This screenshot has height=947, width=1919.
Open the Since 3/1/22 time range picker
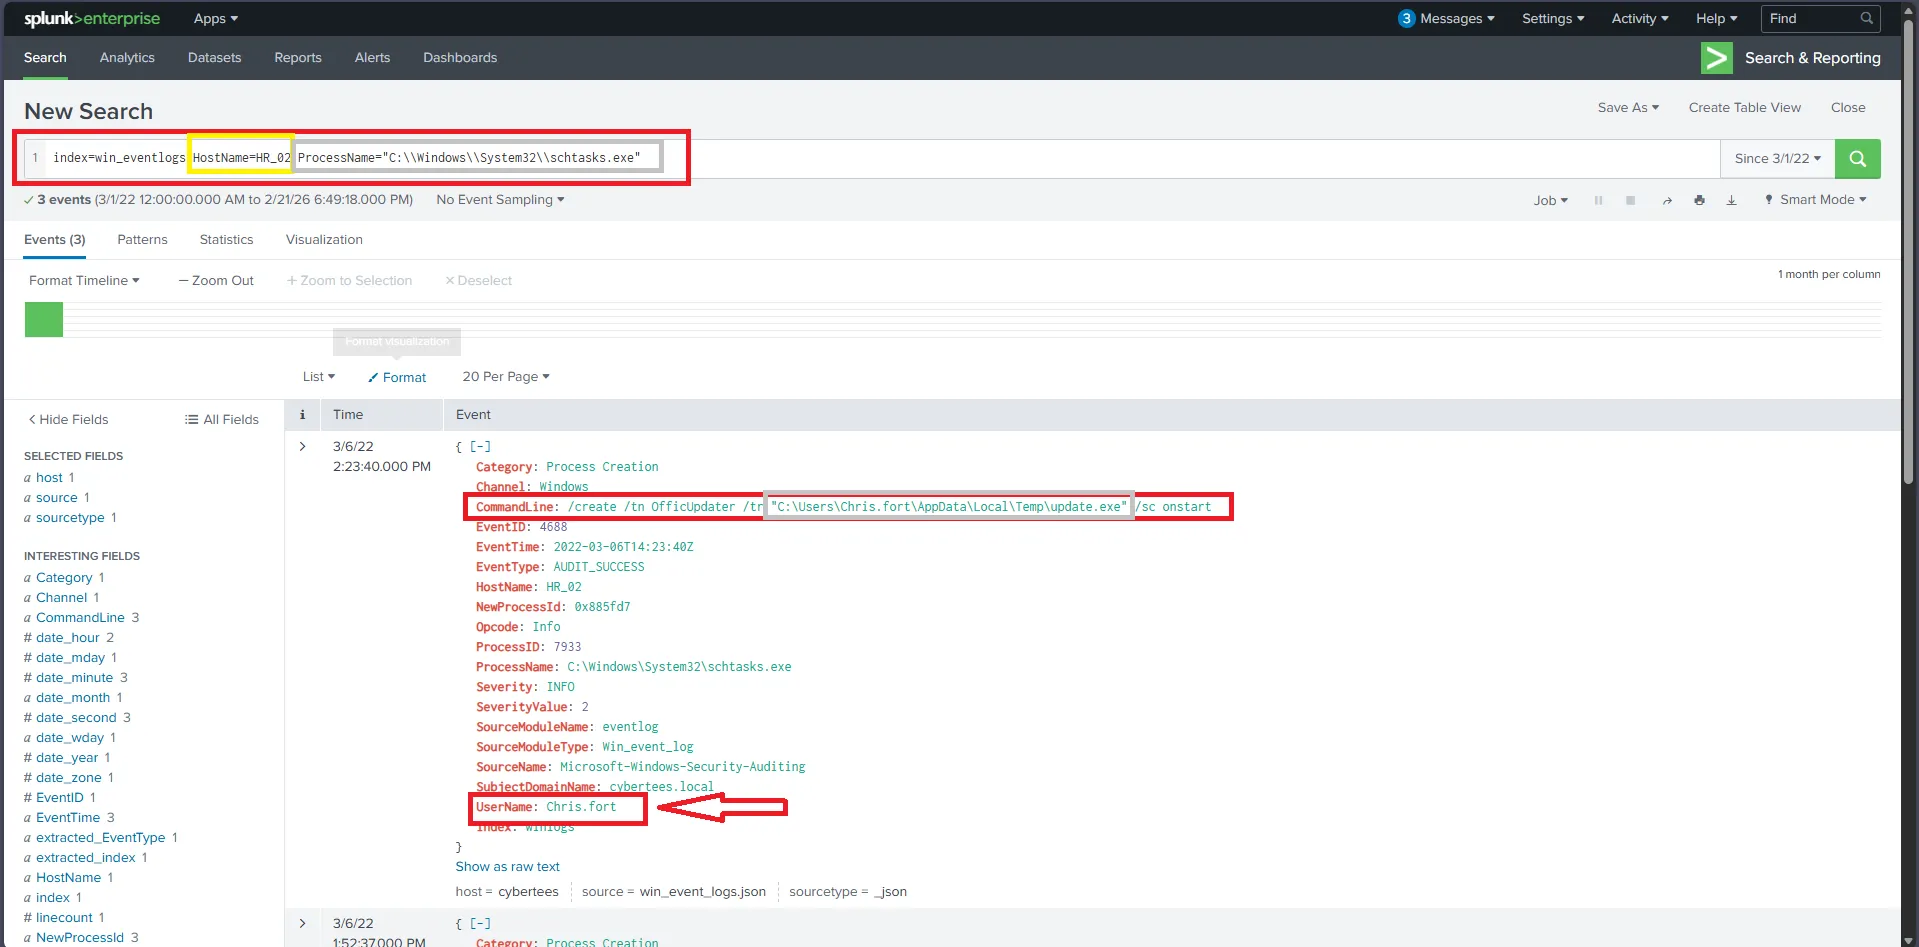(x=1777, y=159)
